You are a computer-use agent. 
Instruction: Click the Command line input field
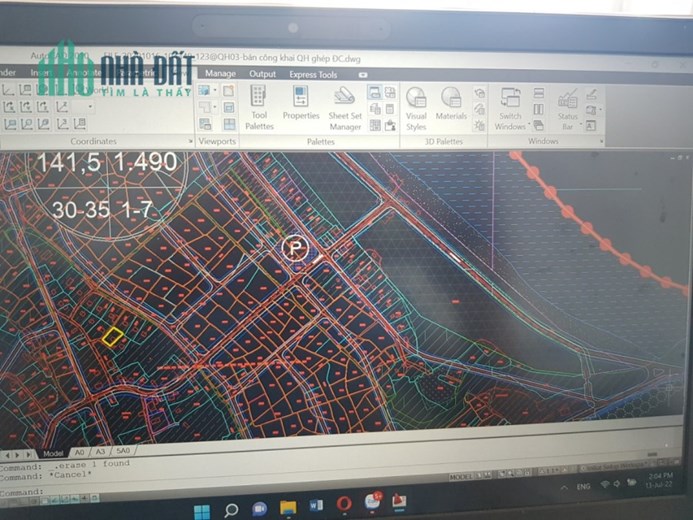coord(221,491)
